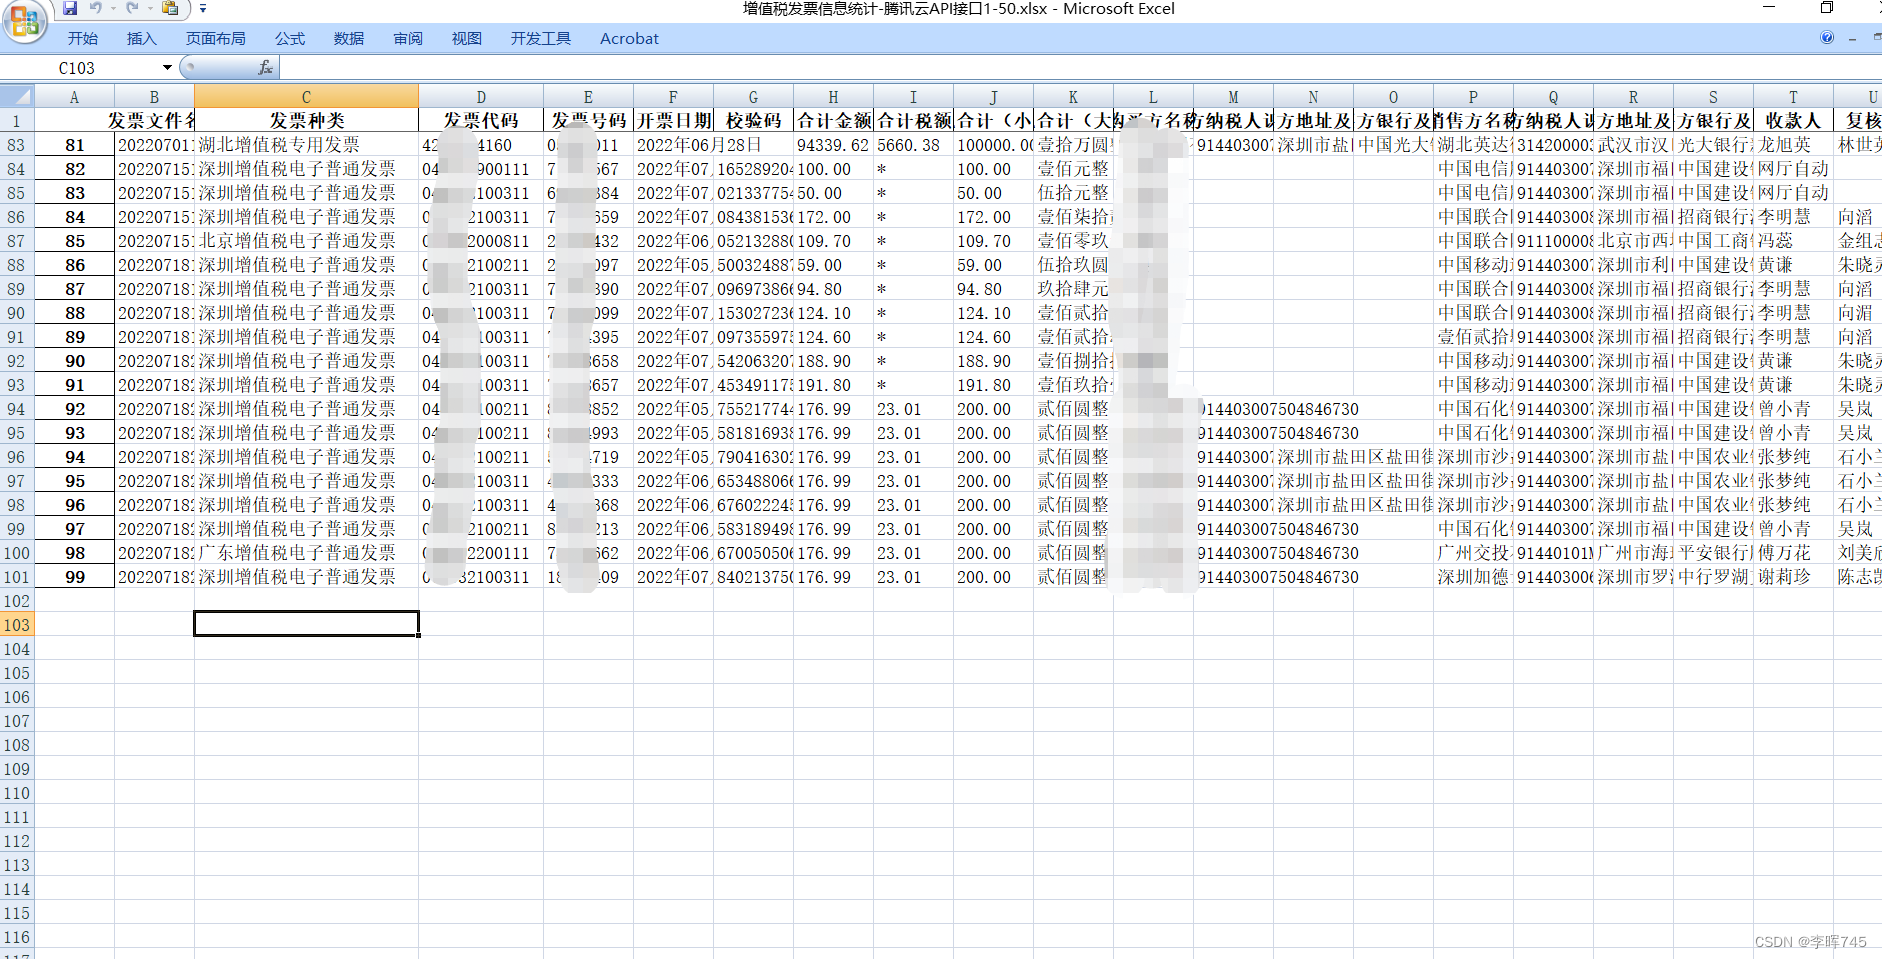Viewport: 1882px width, 959px height.
Task: Select row header 103
Action: pos(17,625)
